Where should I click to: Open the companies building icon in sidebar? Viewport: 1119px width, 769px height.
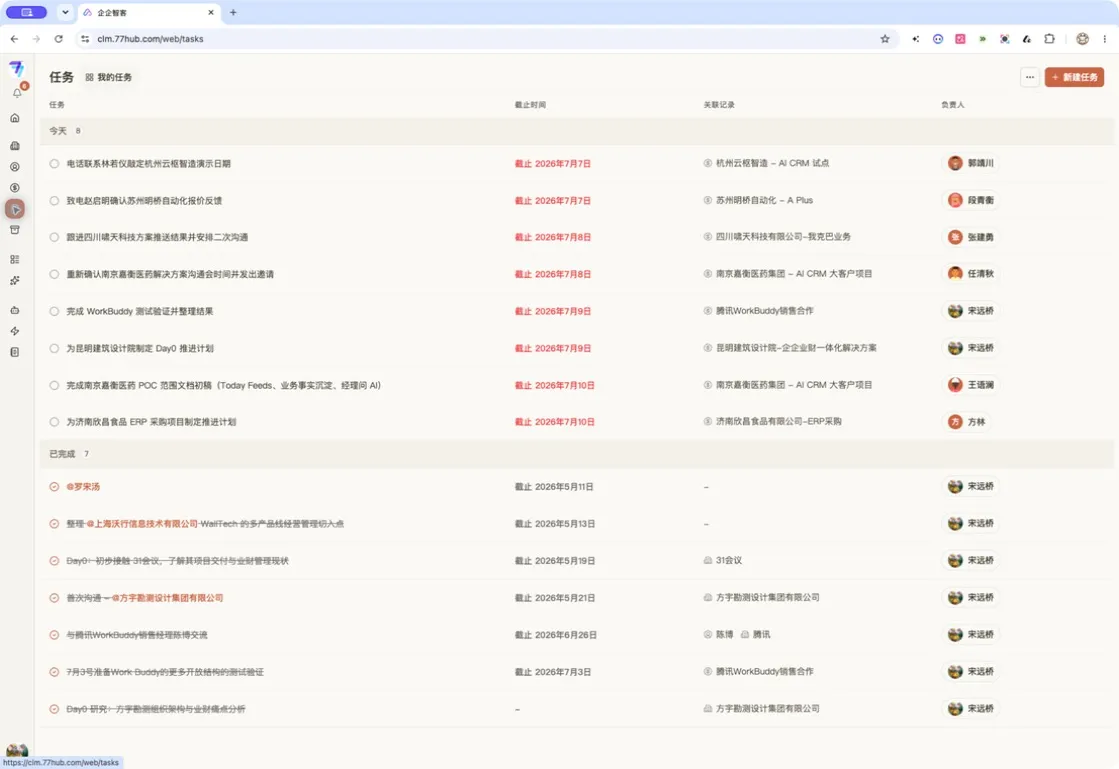coord(15,146)
